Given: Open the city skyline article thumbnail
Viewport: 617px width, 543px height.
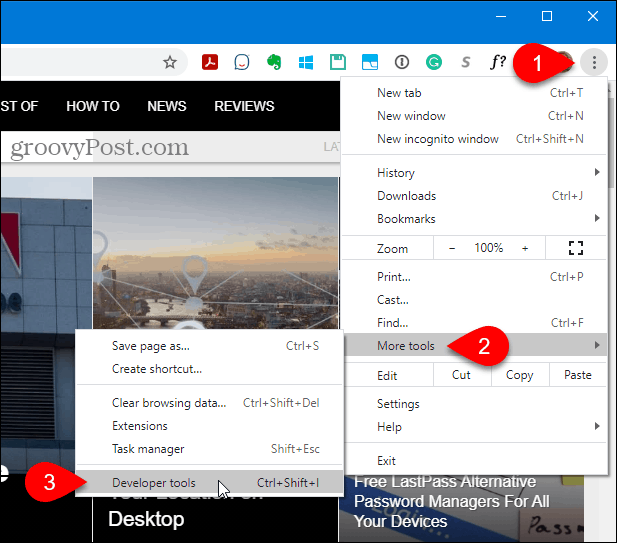Looking at the screenshot, I should (x=216, y=253).
